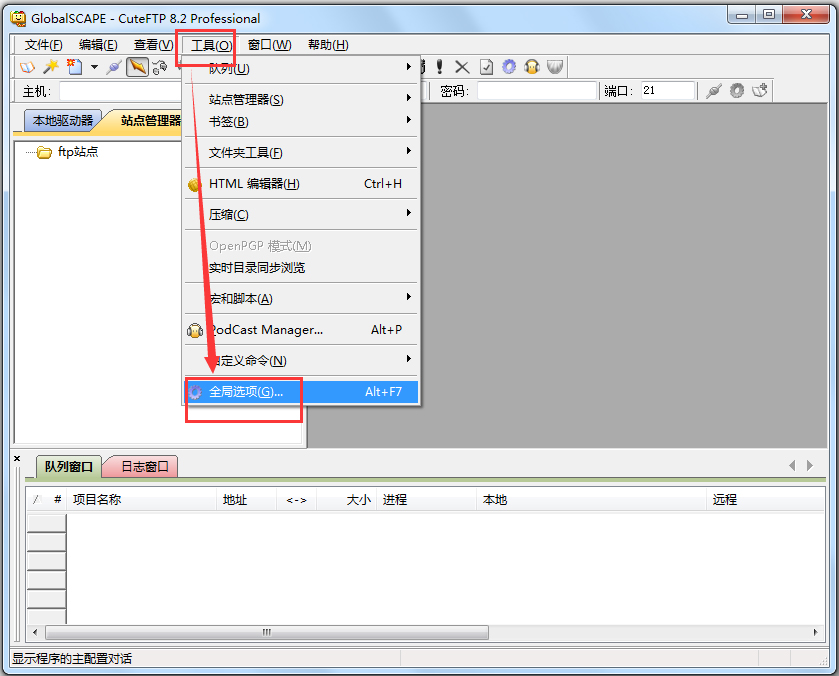Launch the Connection Wizard wand icon
The width and height of the screenshot is (839, 676).
(51, 67)
